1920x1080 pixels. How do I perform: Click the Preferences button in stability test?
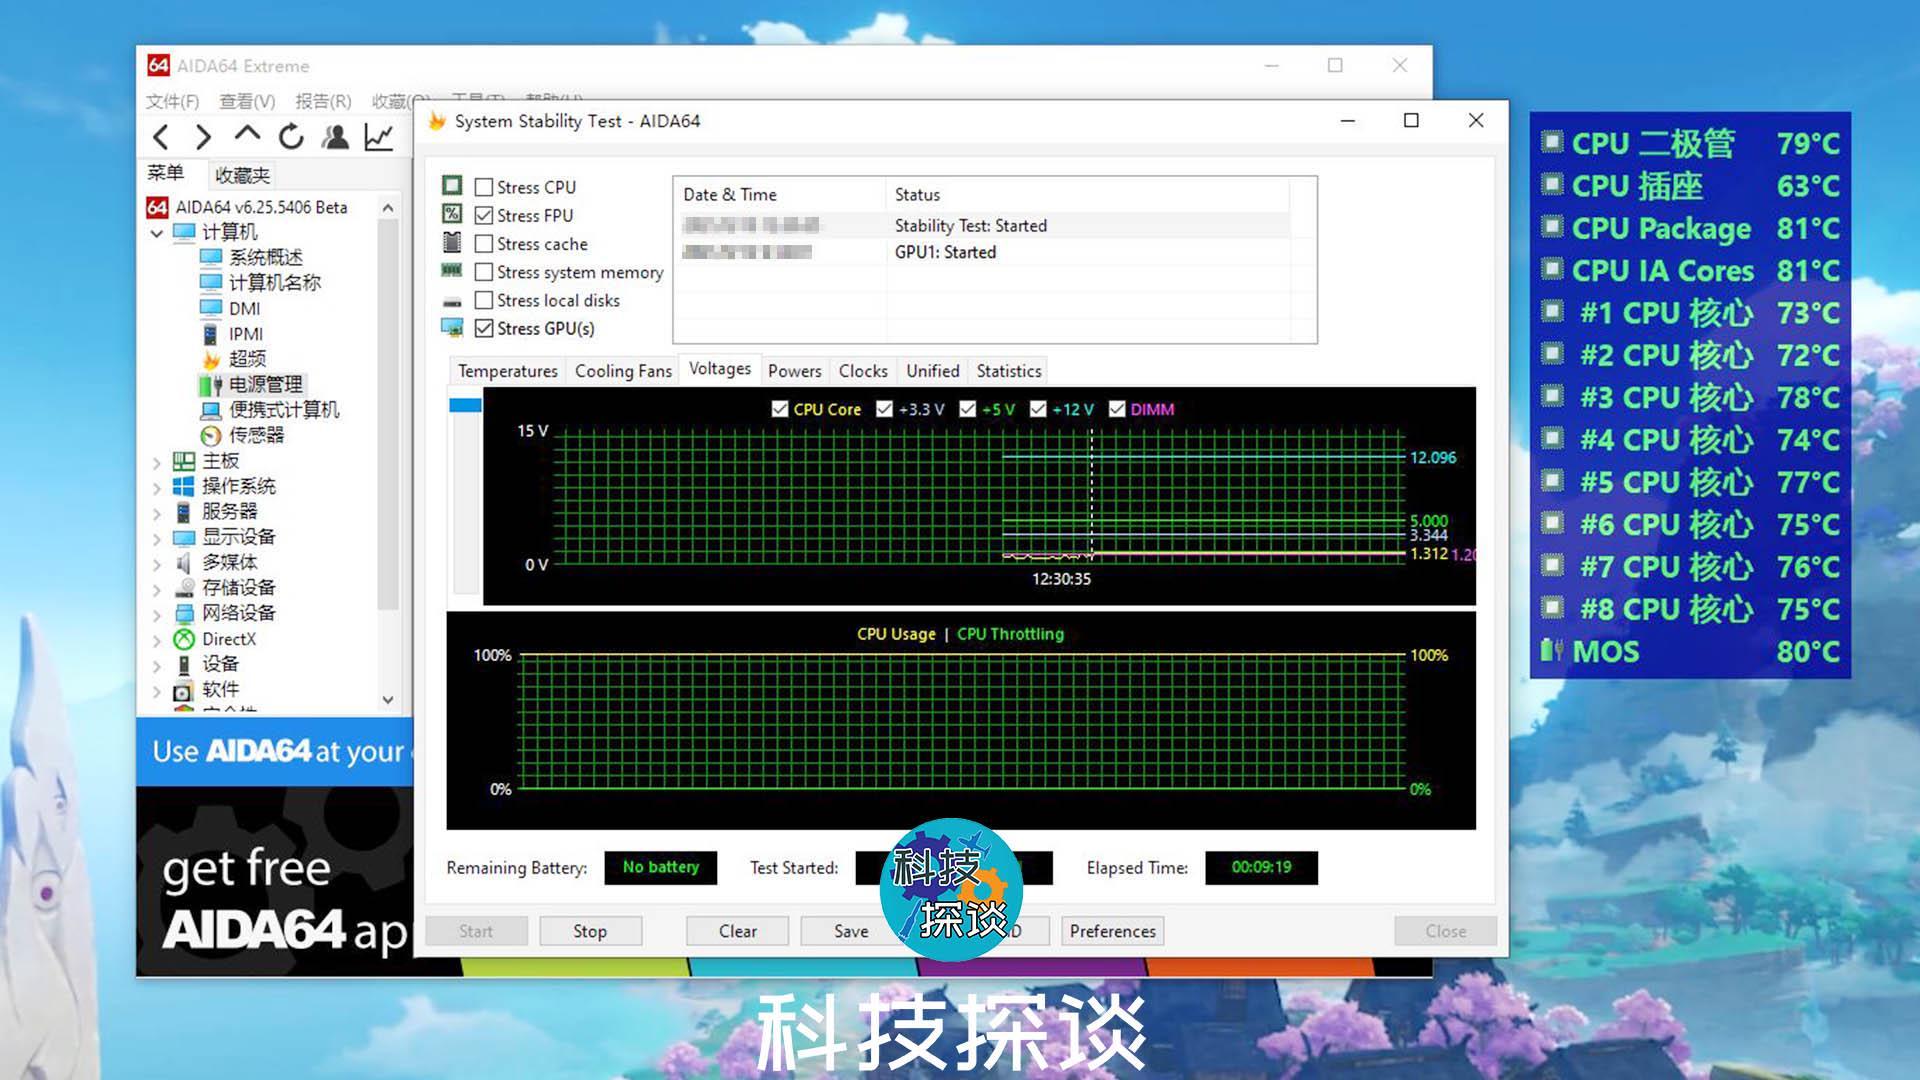tap(1114, 931)
